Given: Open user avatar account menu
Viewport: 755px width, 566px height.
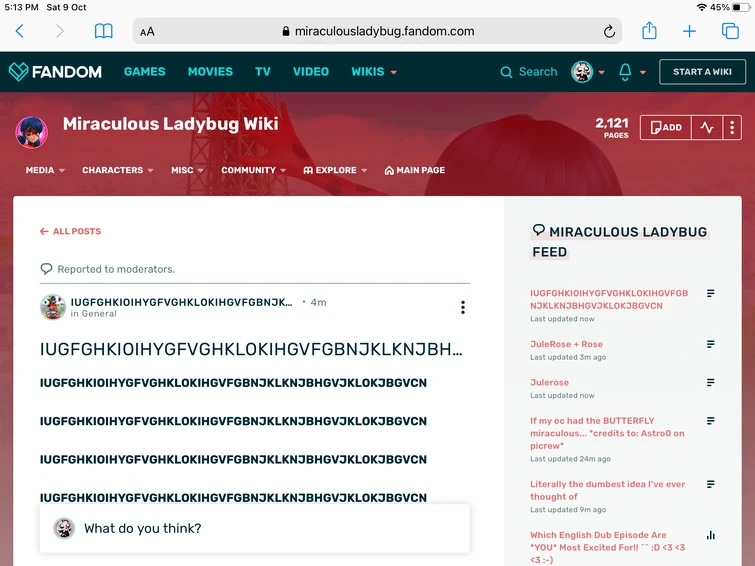Looking at the screenshot, I should (587, 72).
